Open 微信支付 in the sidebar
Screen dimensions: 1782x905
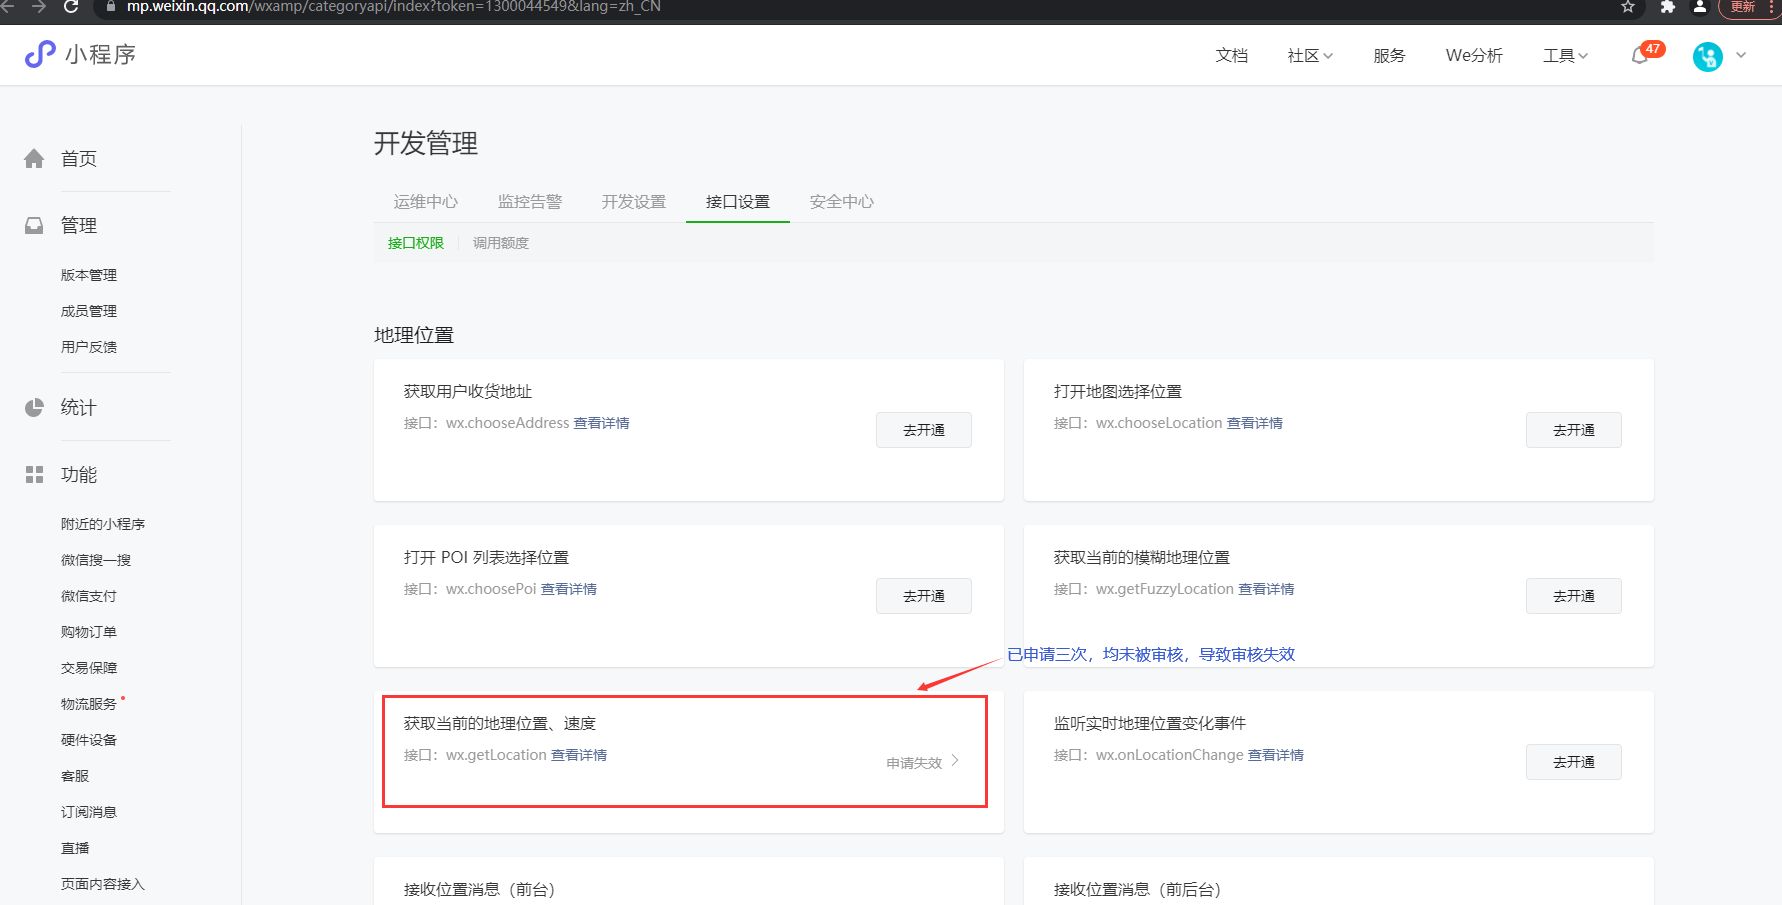coord(89,596)
